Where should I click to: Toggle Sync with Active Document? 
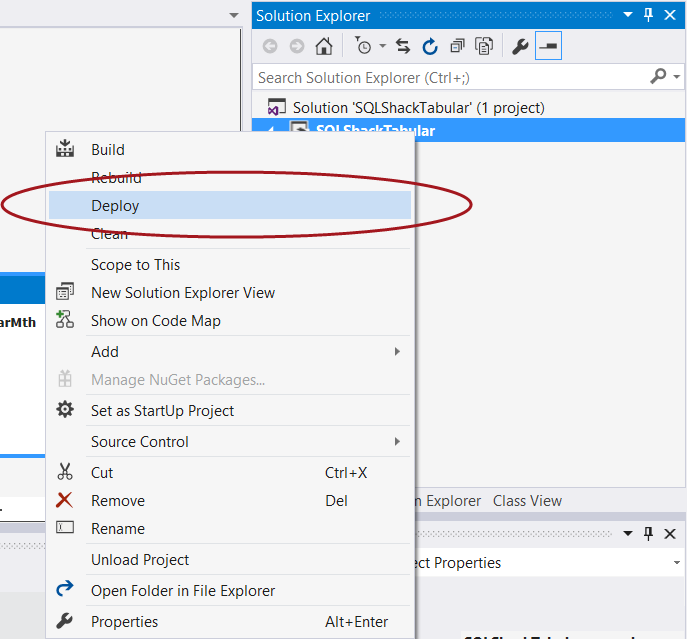click(x=403, y=46)
